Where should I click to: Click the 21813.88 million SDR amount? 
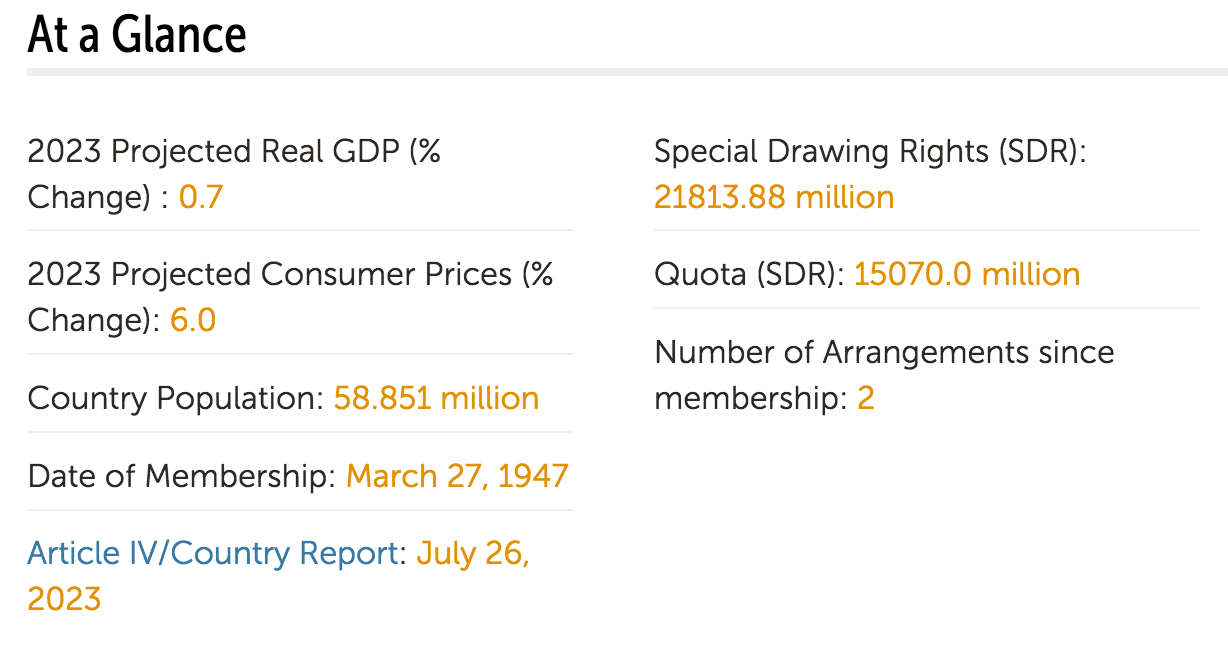coord(774,197)
